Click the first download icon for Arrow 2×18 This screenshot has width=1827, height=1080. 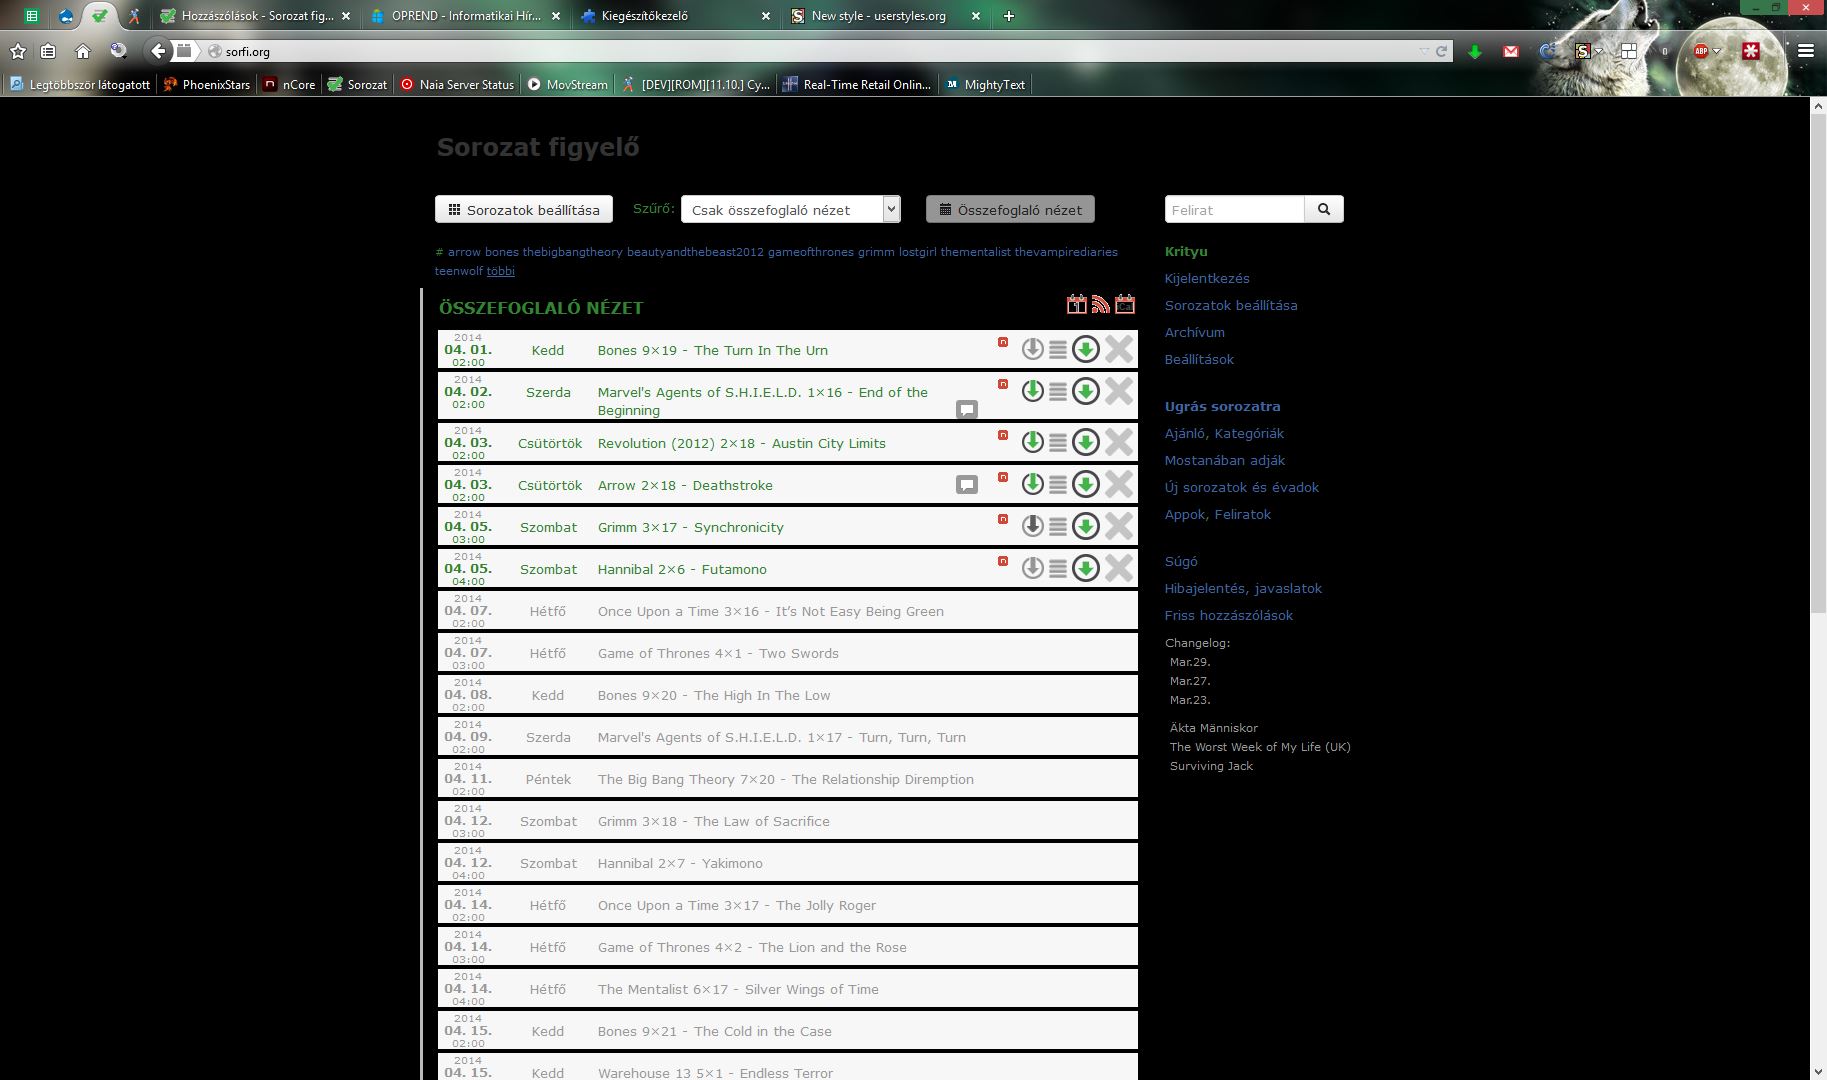coord(1032,484)
